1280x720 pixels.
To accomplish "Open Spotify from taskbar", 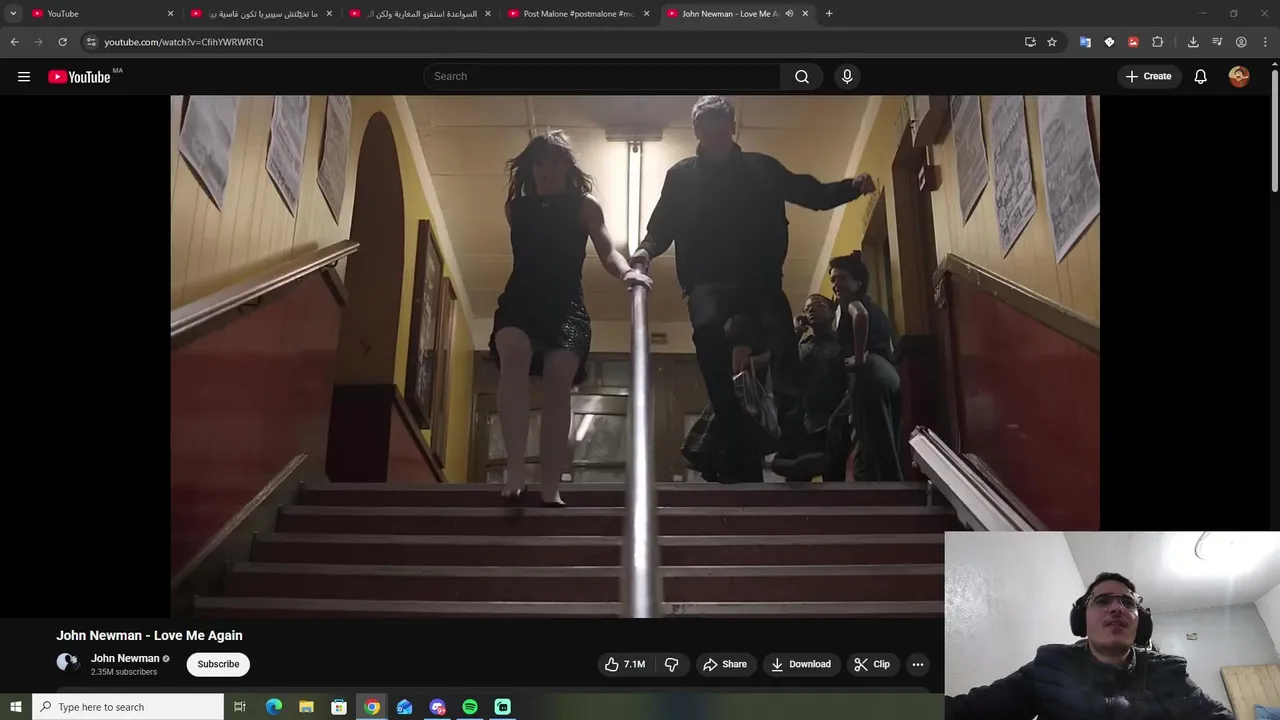I will (470, 707).
